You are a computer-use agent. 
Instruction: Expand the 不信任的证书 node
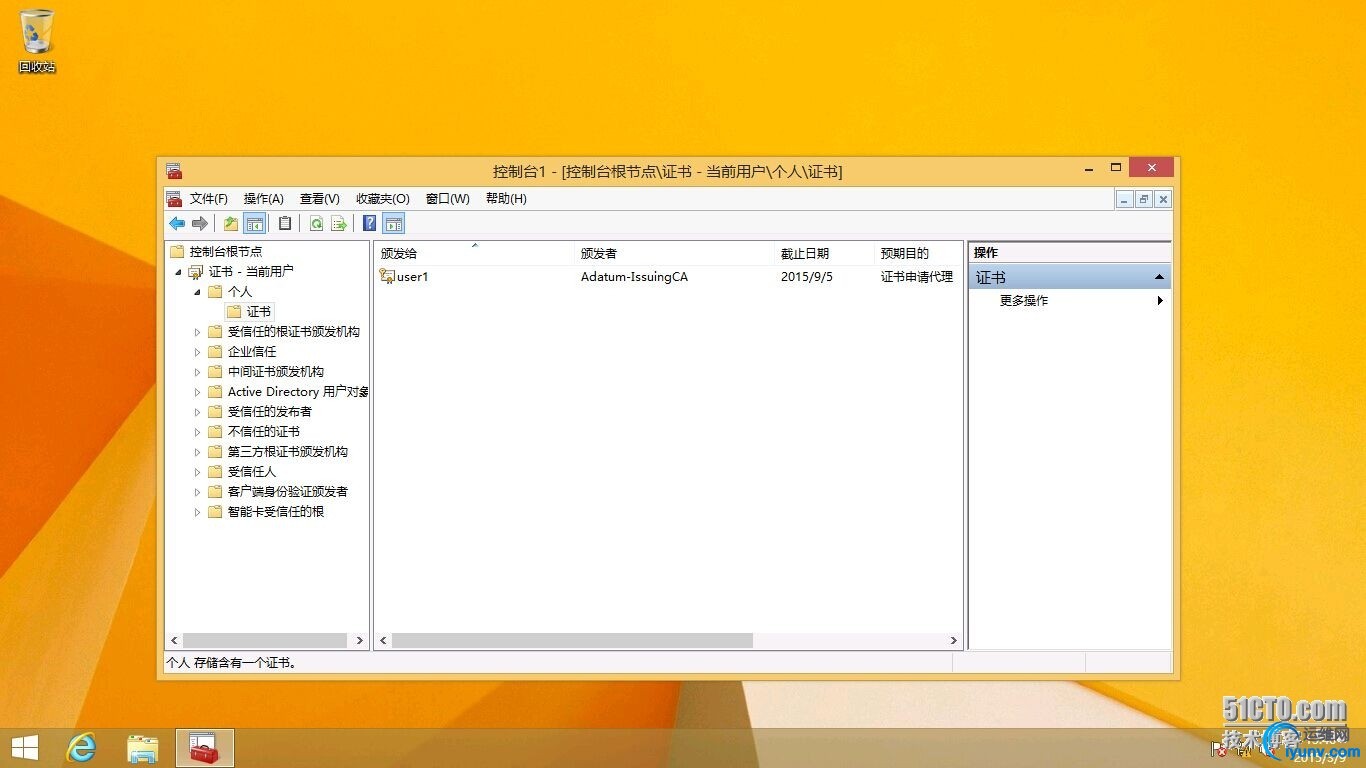(198, 432)
